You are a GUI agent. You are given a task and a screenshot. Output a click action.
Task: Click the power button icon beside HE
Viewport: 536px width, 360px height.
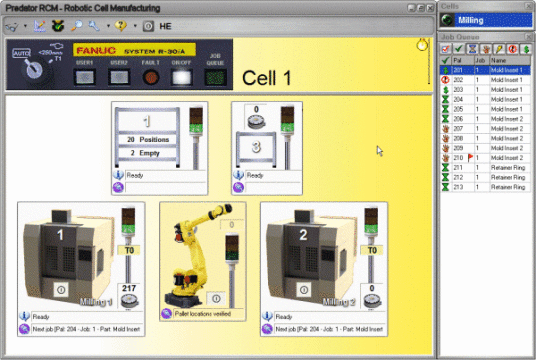(148, 26)
